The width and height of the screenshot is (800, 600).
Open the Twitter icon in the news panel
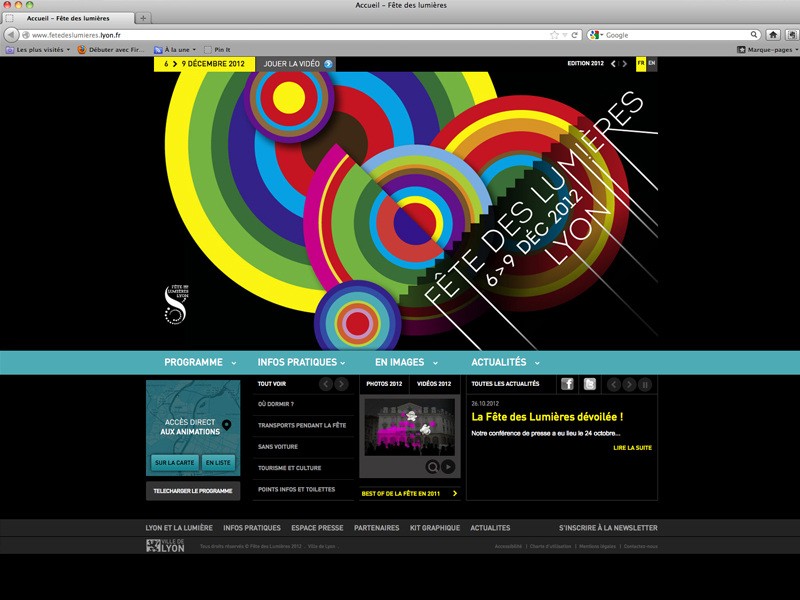point(589,384)
